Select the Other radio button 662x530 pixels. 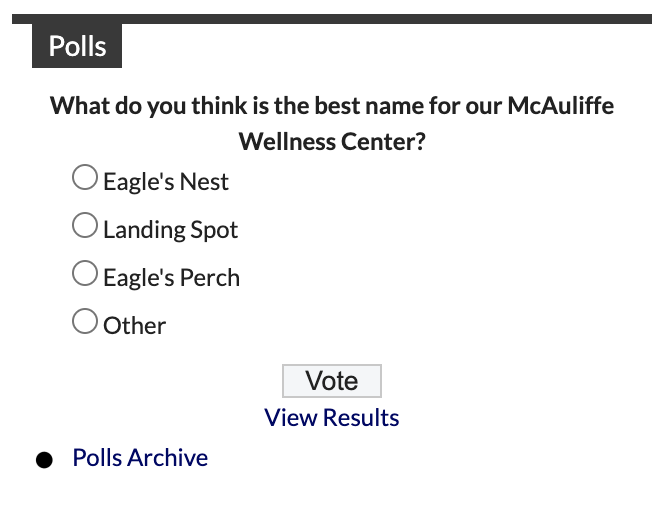86,322
